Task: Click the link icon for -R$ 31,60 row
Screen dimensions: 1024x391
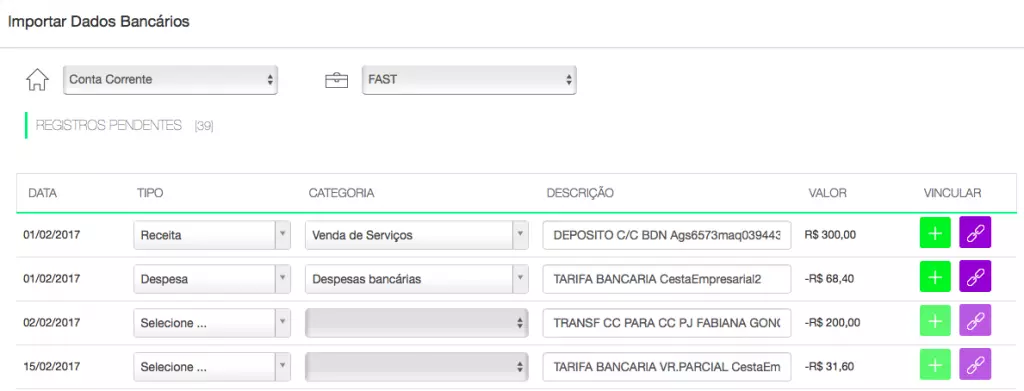Action: tap(975, 364)
